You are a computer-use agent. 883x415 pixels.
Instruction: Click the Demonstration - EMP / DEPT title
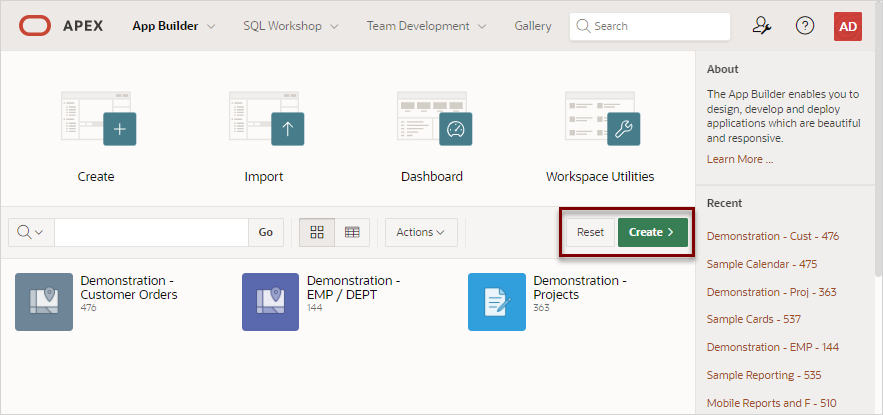(x=354, y=288)
